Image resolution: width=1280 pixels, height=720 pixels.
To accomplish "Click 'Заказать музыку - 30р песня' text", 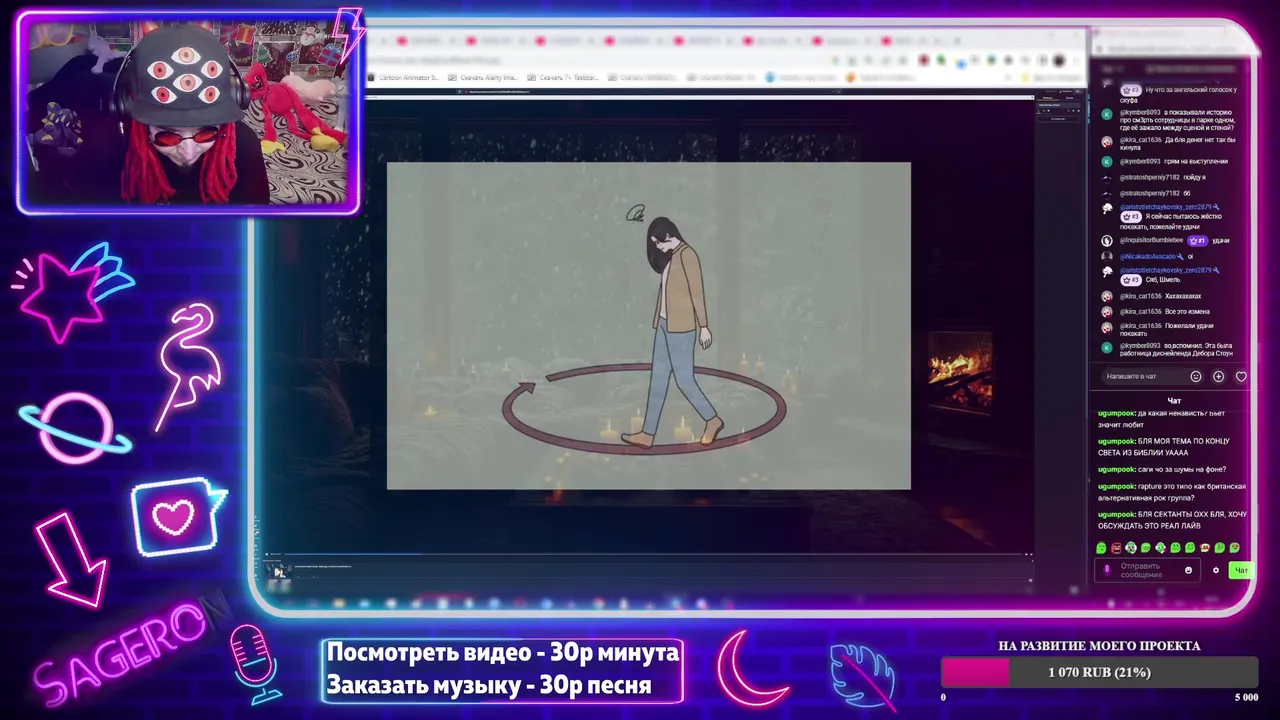I will (x=489, y=685).
